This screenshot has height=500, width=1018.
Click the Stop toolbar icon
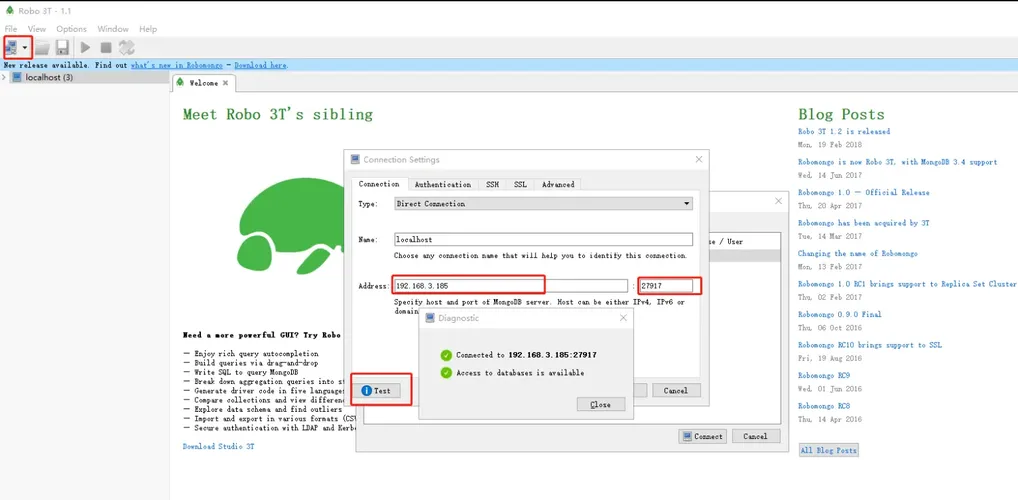pyautogui.click(x=106, y=47)
